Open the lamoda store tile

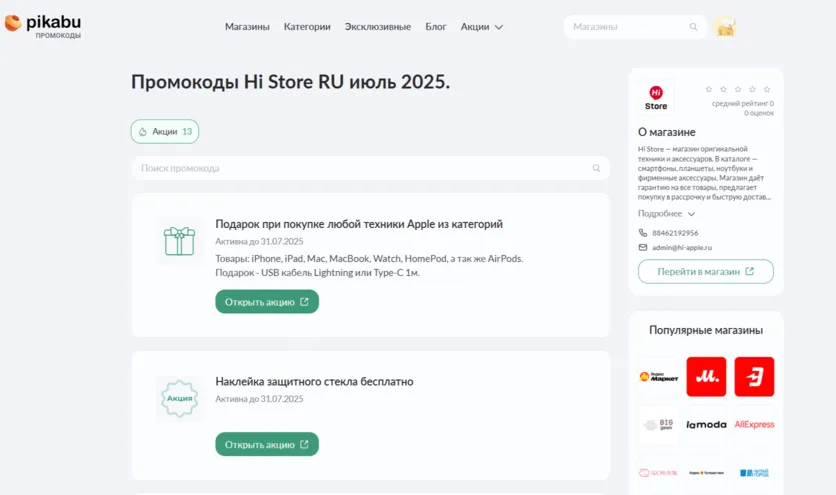[706, 425]
